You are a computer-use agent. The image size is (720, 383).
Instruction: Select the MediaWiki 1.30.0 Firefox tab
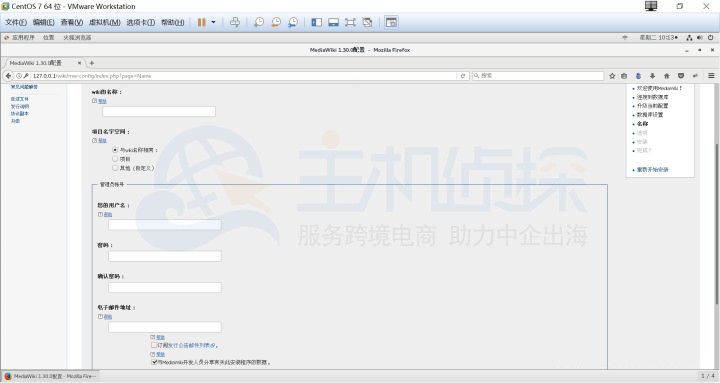(x=44, y=63)
